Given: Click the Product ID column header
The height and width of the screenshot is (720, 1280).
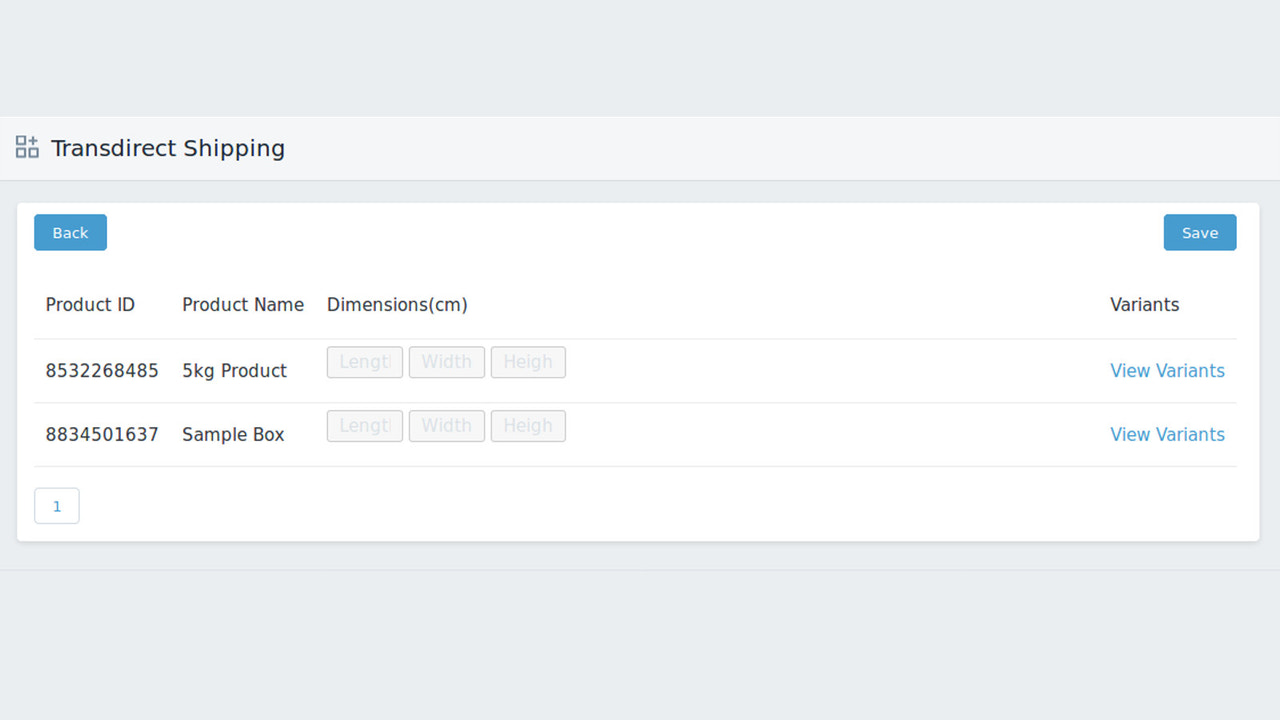Looking at the screenshot, I should tap(90, 304).
